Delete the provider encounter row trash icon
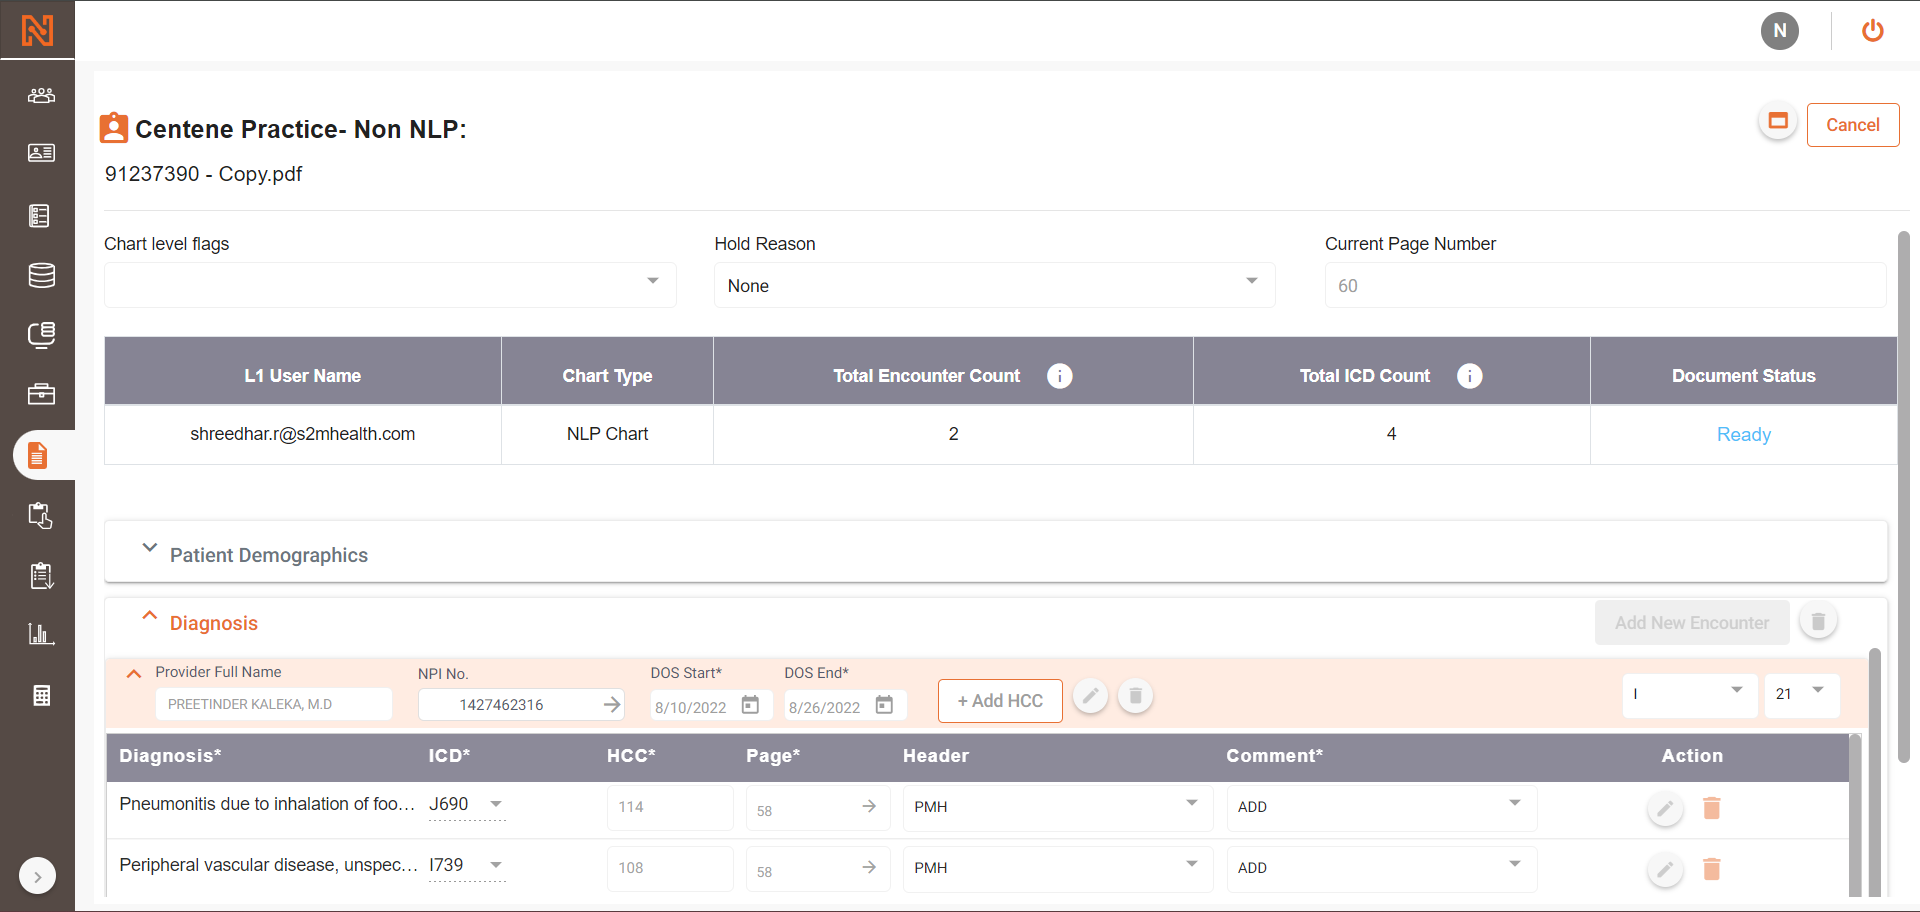Screen dimensions: 1920x912 pos(1136,696)
